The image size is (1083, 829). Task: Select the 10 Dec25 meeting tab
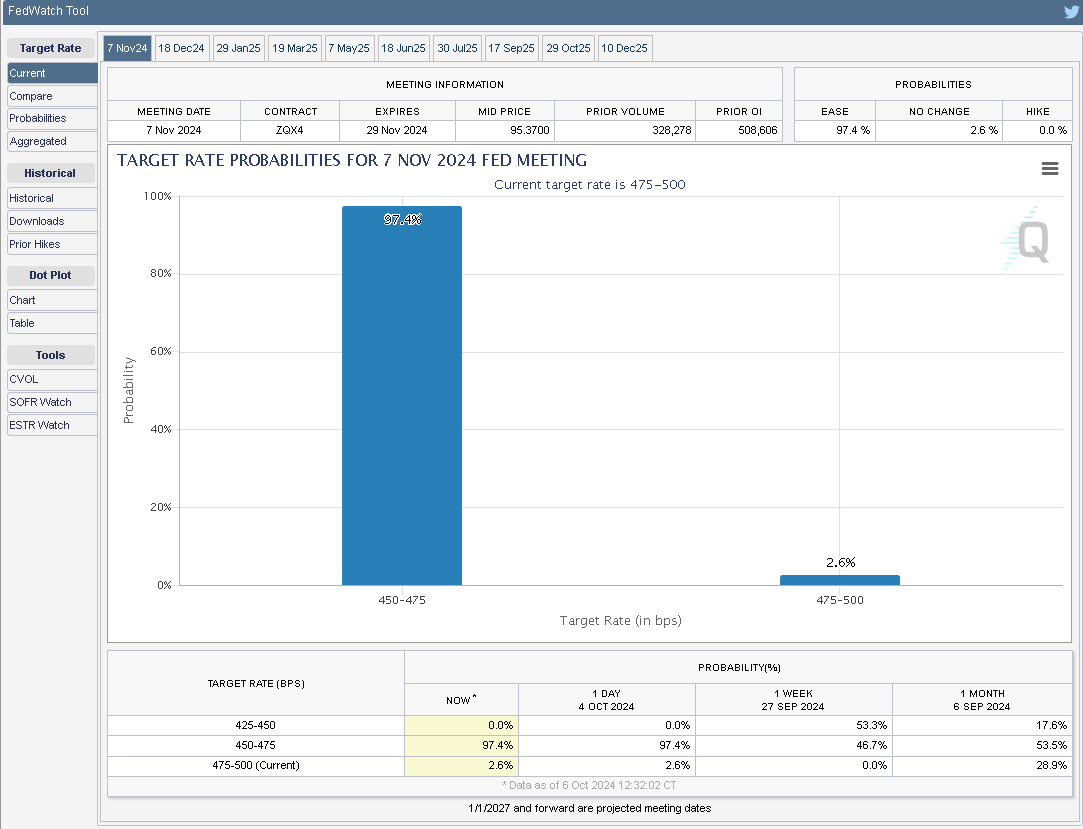[624, 48]
